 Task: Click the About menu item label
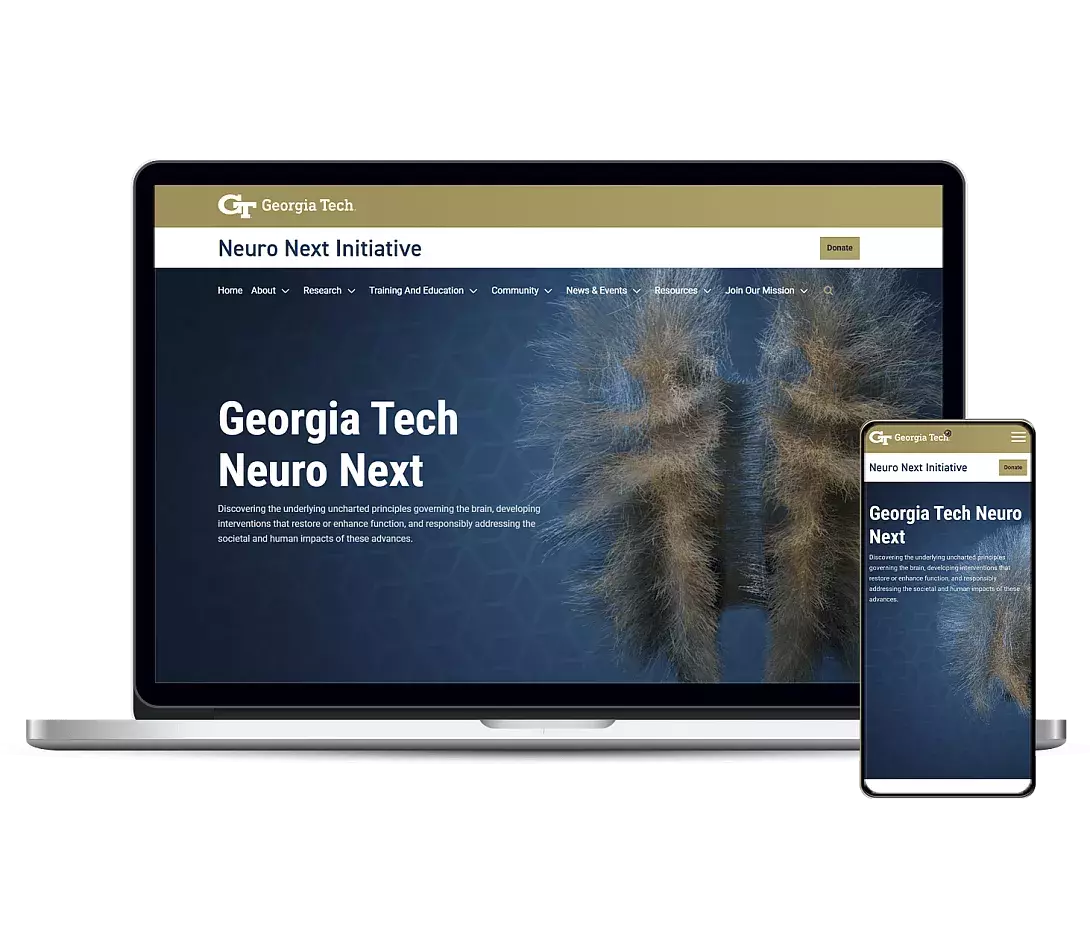263,290
